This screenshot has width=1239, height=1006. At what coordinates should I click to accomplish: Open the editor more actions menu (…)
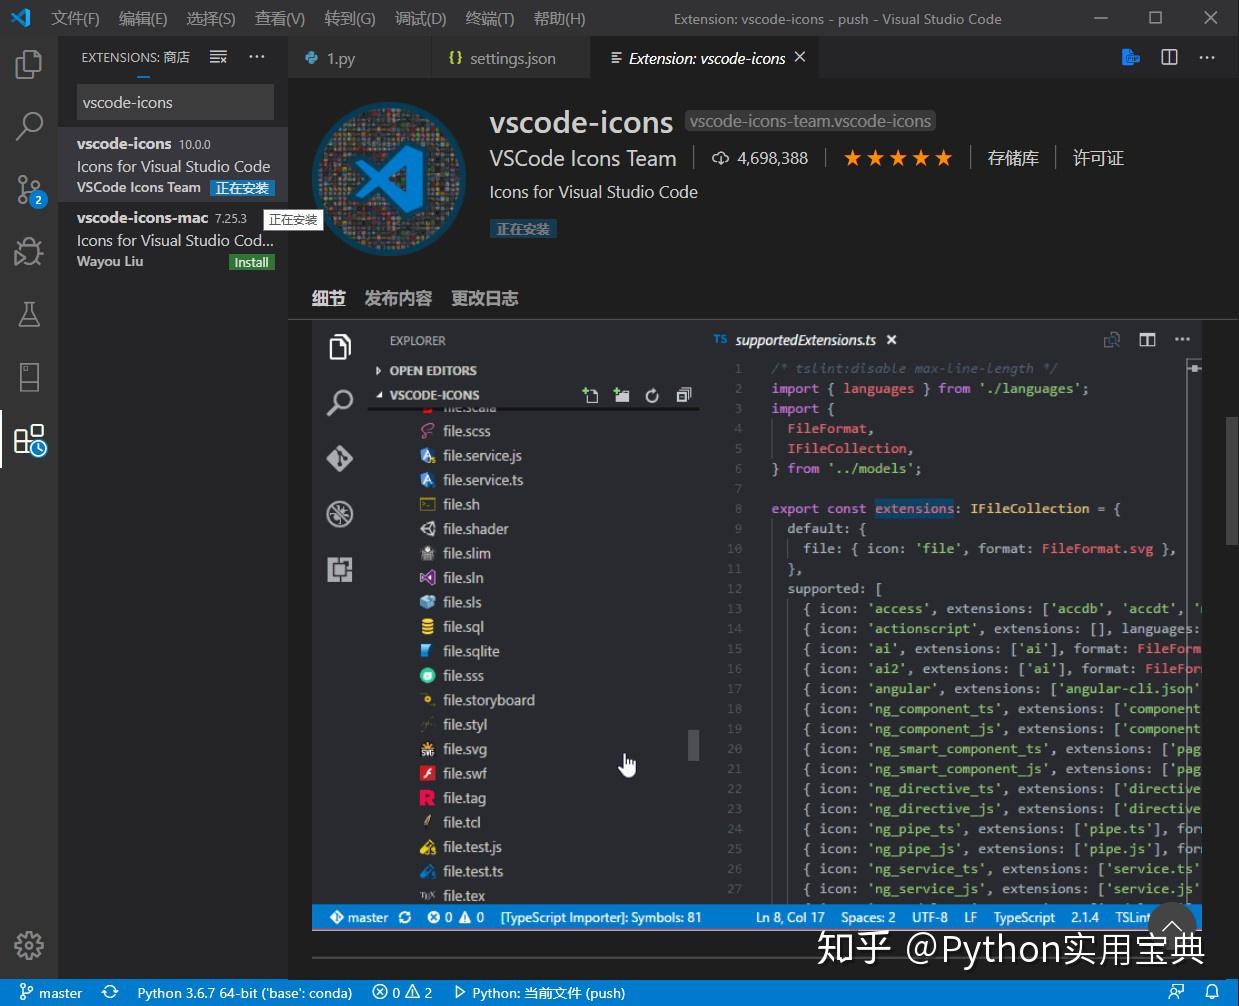click(x=1207, y=57)
